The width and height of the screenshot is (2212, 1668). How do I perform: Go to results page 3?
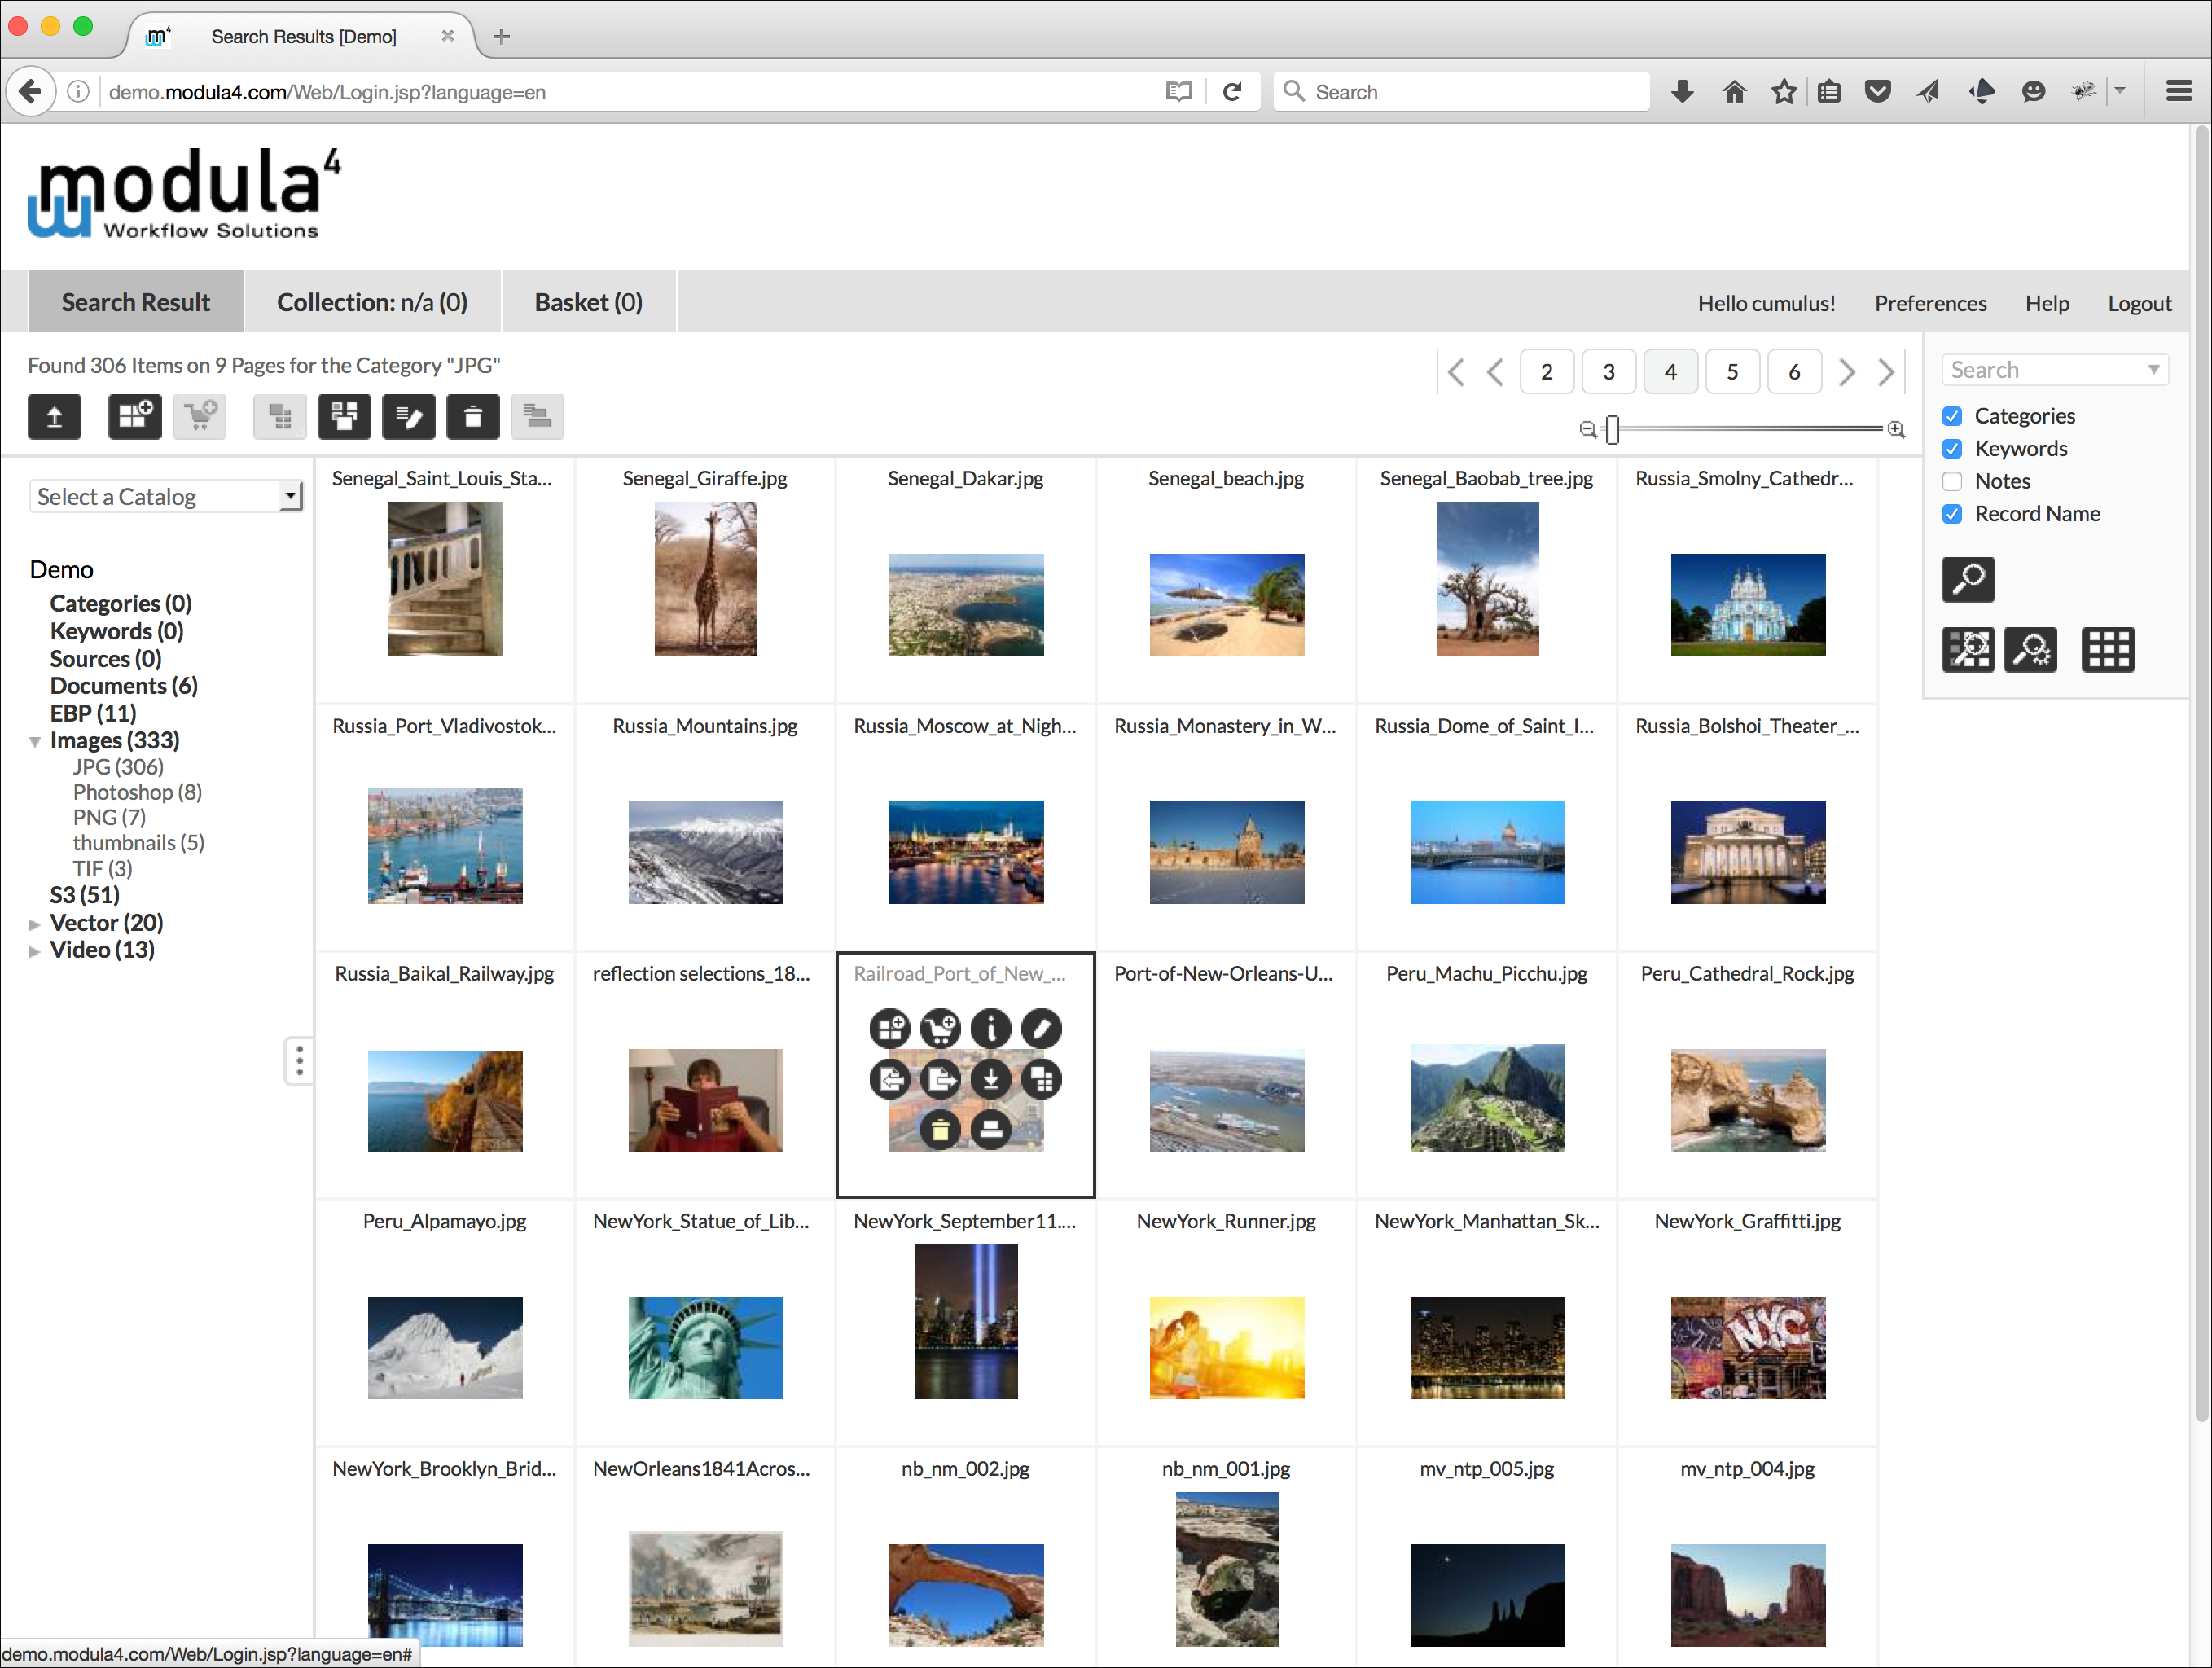click(x=1609, y=372)
